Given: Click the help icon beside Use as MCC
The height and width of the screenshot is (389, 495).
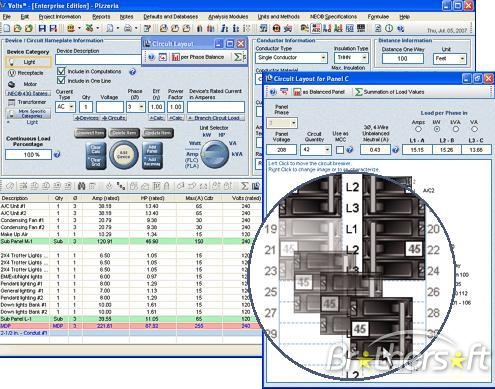Looking at the screenshot, I should (x=349, y=150).
